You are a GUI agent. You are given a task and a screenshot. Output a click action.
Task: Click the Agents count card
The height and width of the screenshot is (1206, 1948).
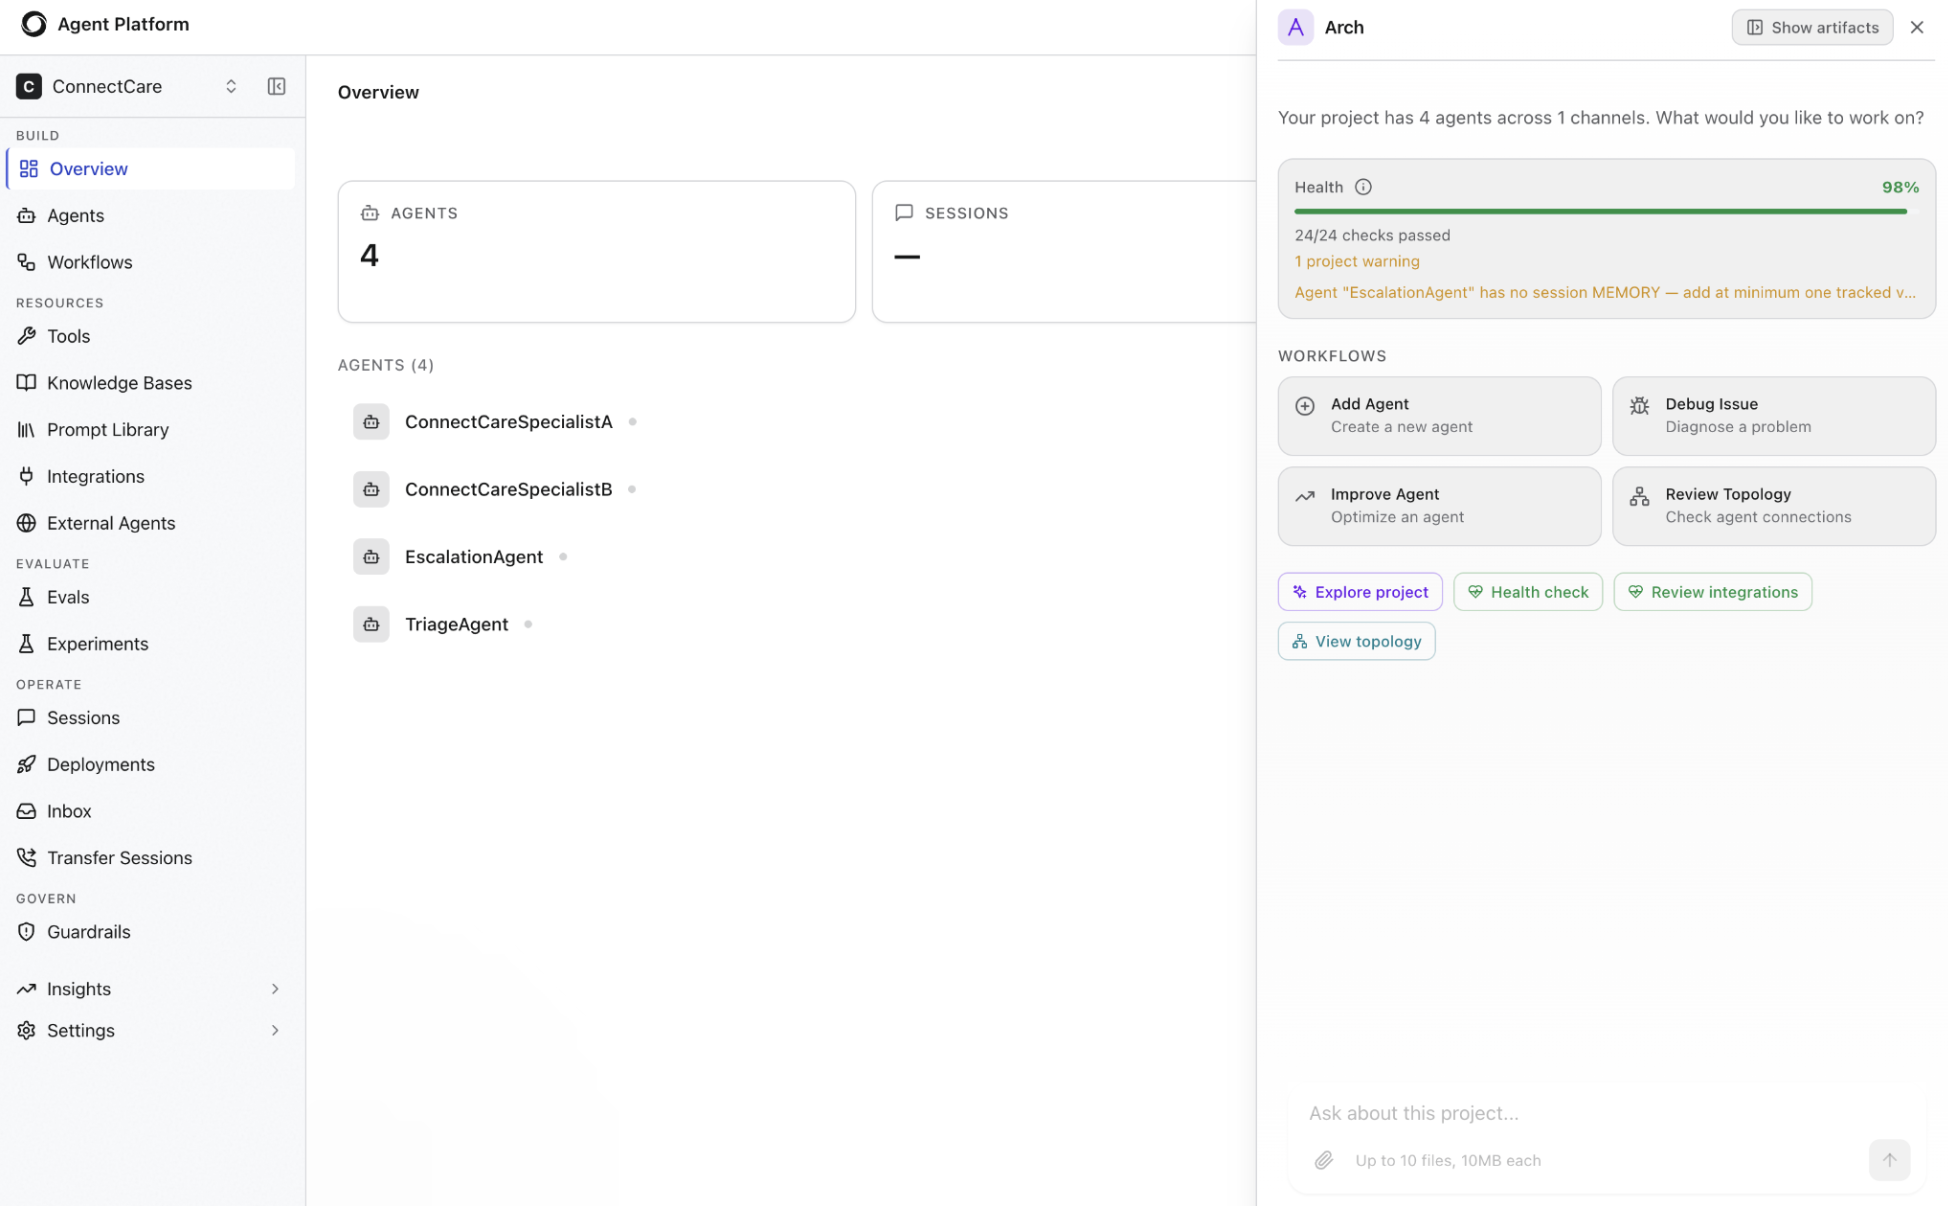tap(597, 252)
